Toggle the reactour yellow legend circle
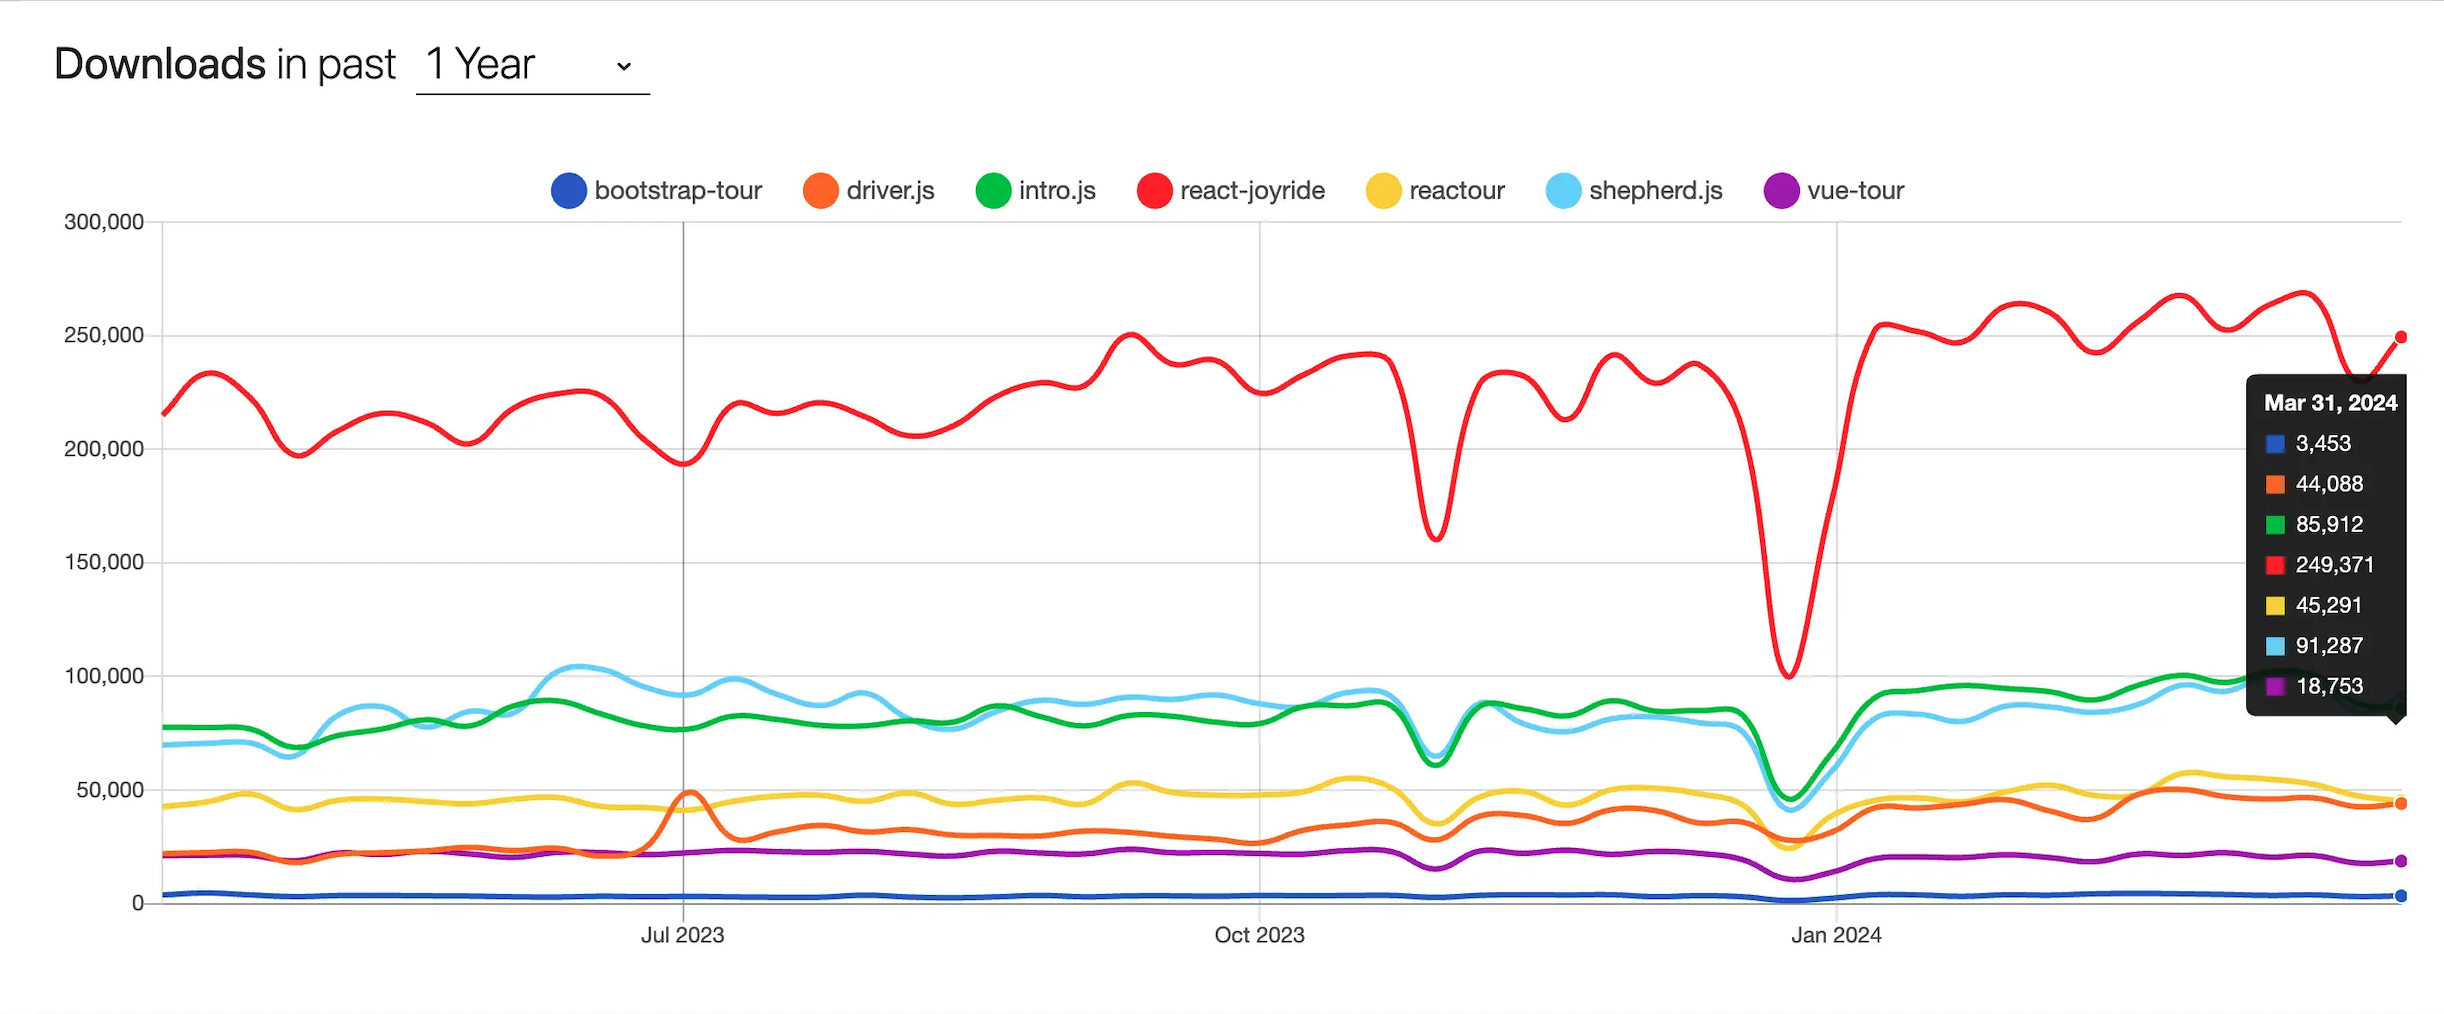The width and height of the screenshot is (2444, 1014). click(x=1383, y=191)
